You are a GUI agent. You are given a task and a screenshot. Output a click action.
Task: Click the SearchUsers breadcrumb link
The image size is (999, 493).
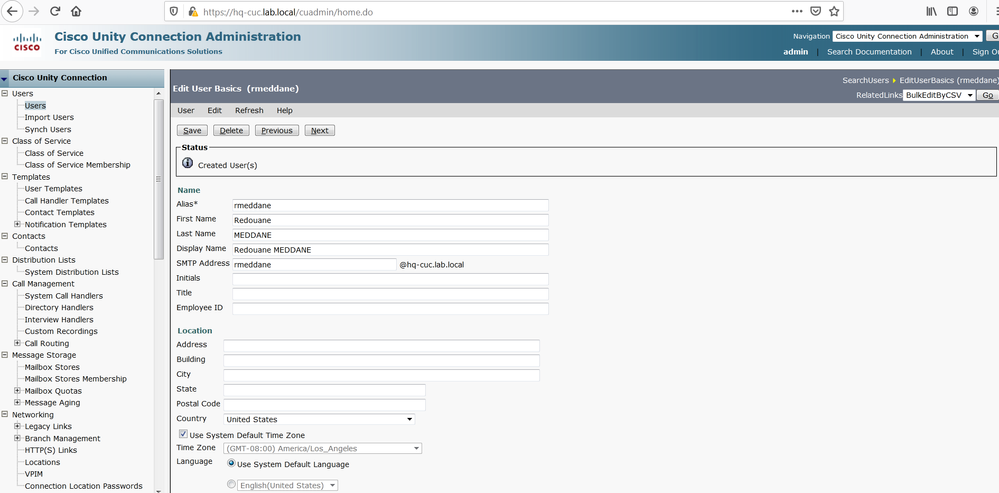[865, 80]
